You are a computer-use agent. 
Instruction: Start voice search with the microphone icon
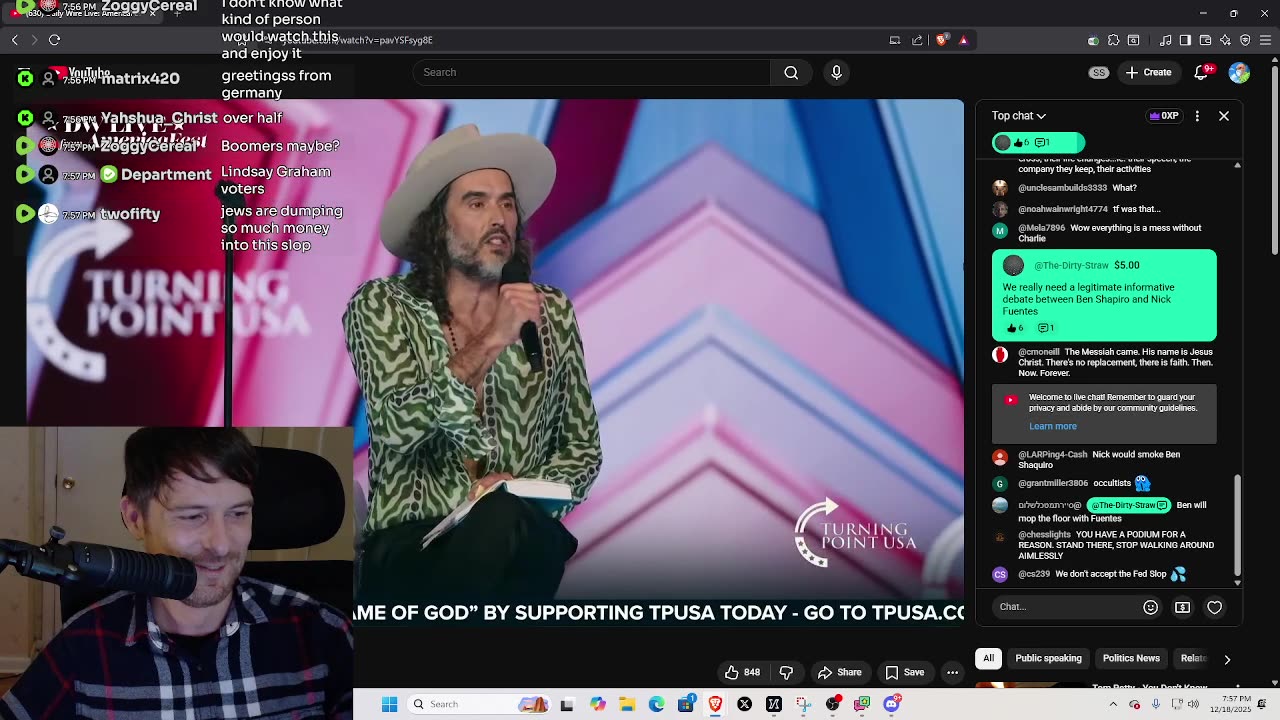pos(837,72)
